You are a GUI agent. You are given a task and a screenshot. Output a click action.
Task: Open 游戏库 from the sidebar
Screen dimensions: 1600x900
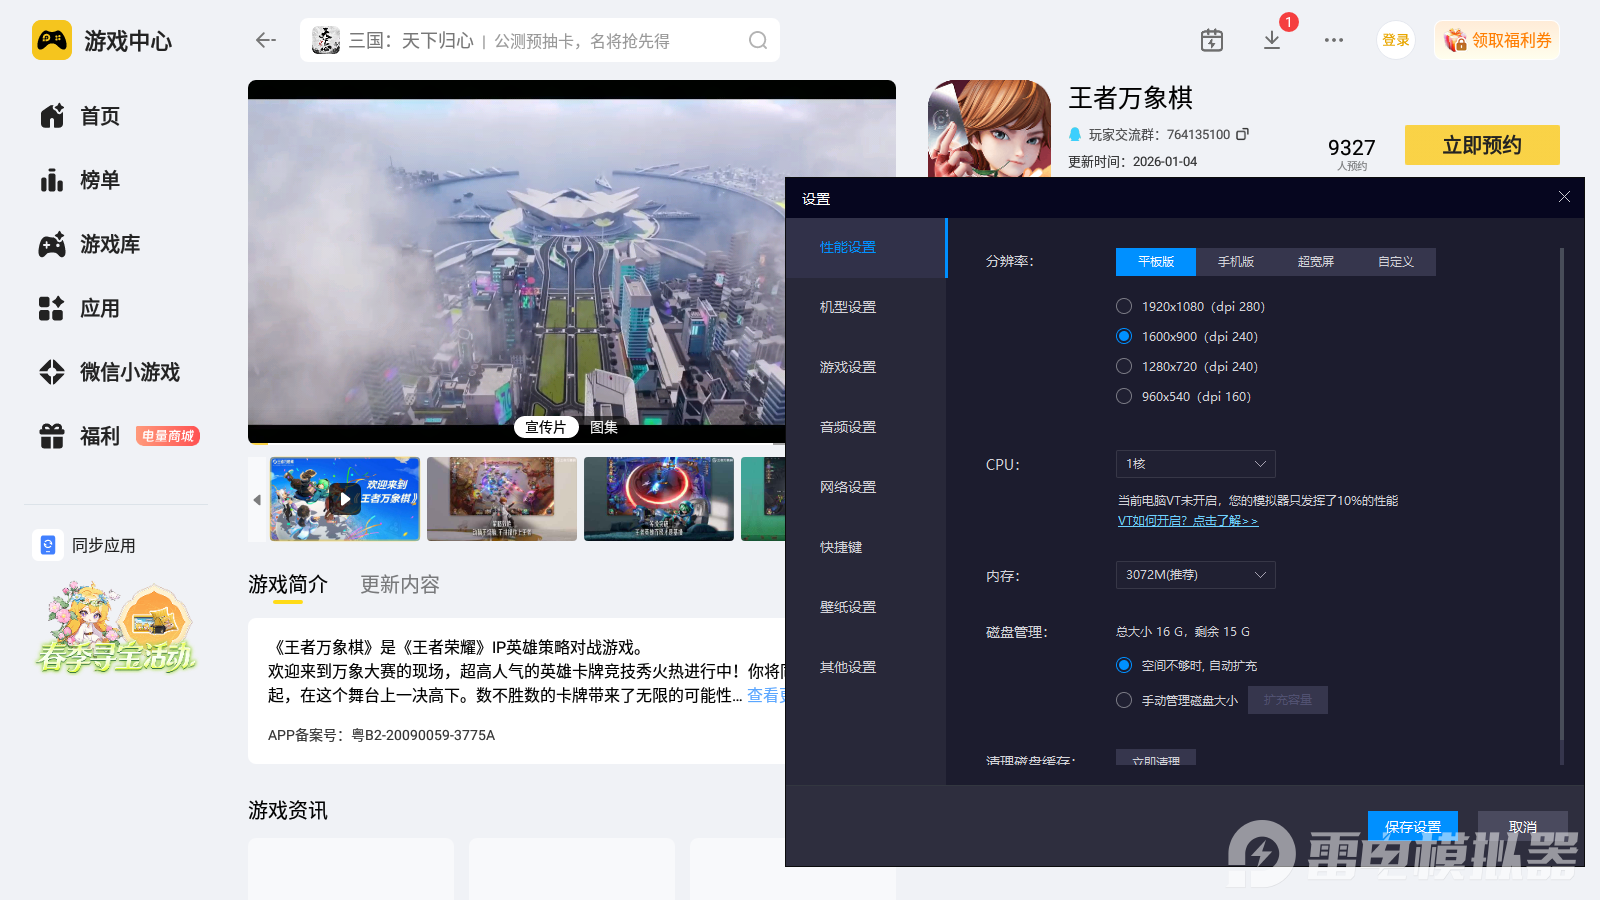(x=90, y=244)
